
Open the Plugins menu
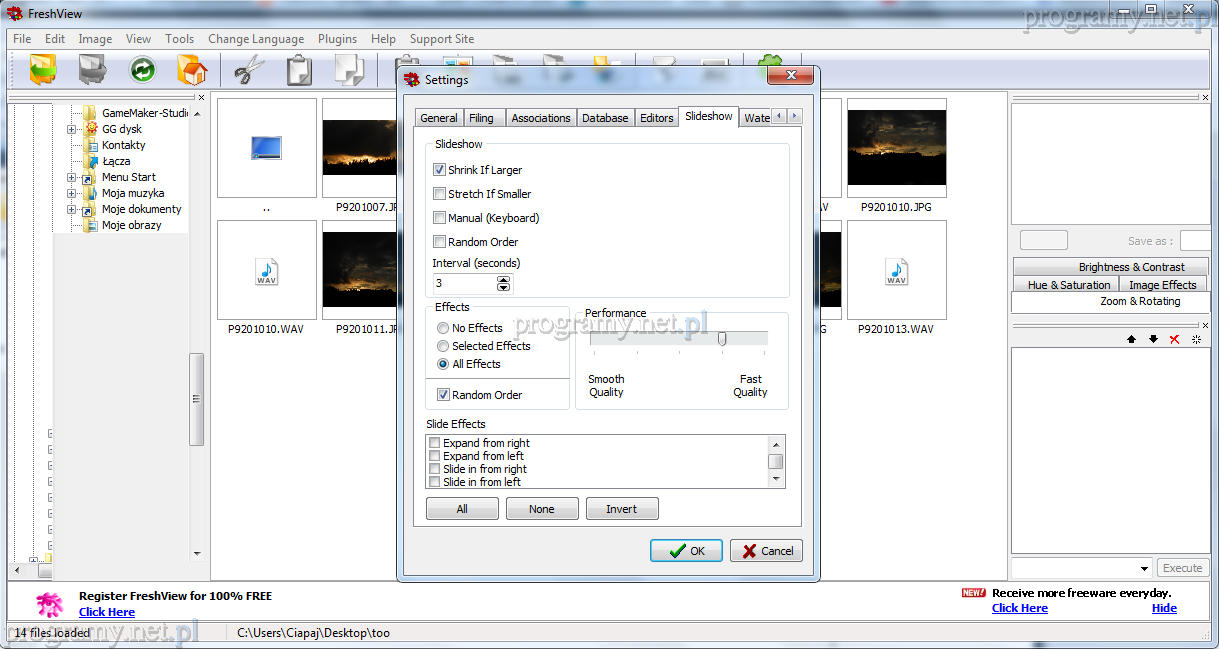click(x=337, y=39)
